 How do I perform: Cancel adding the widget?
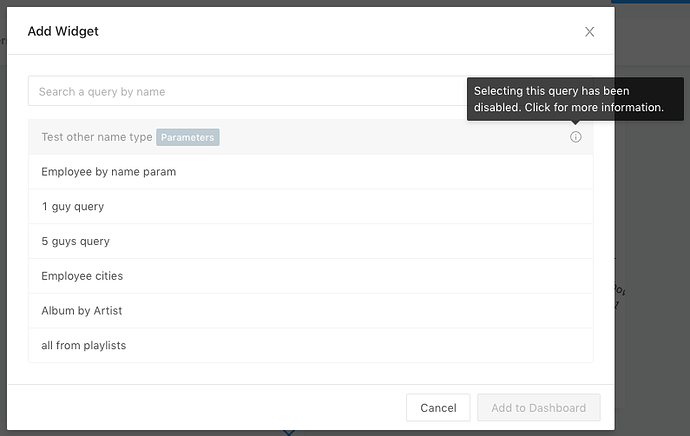point(438,408)
